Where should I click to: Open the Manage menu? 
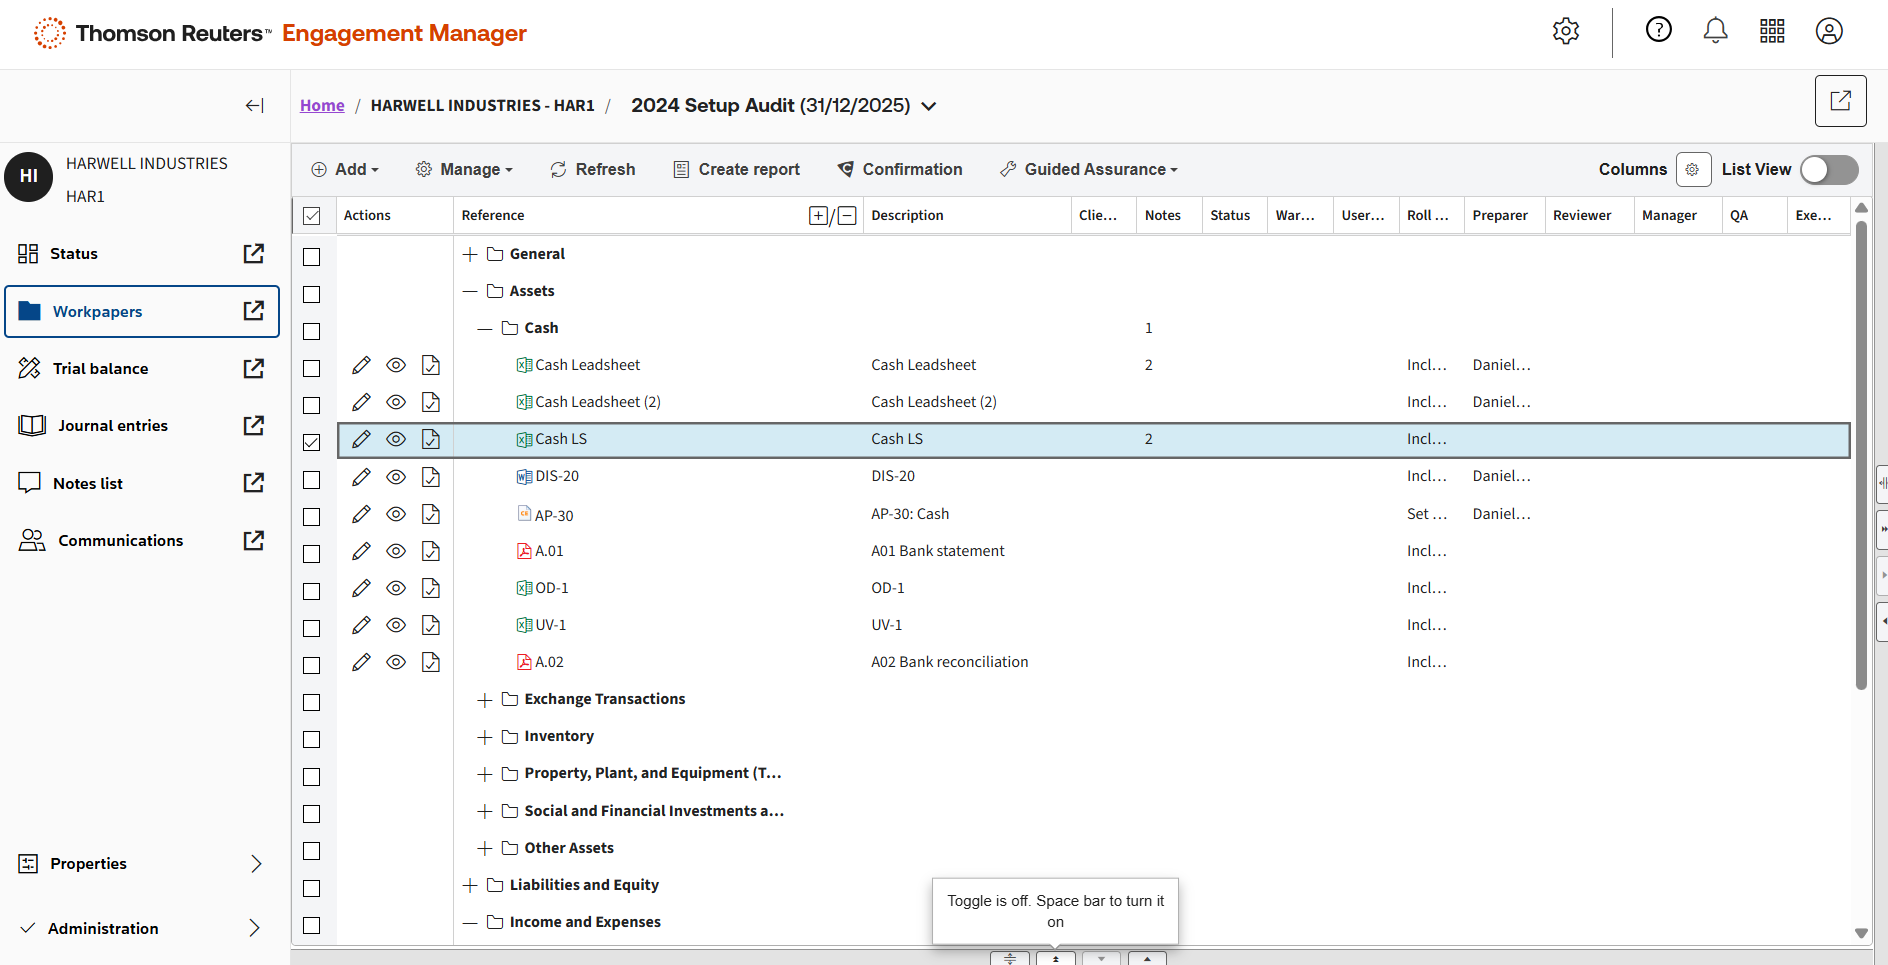coord(464,170)
